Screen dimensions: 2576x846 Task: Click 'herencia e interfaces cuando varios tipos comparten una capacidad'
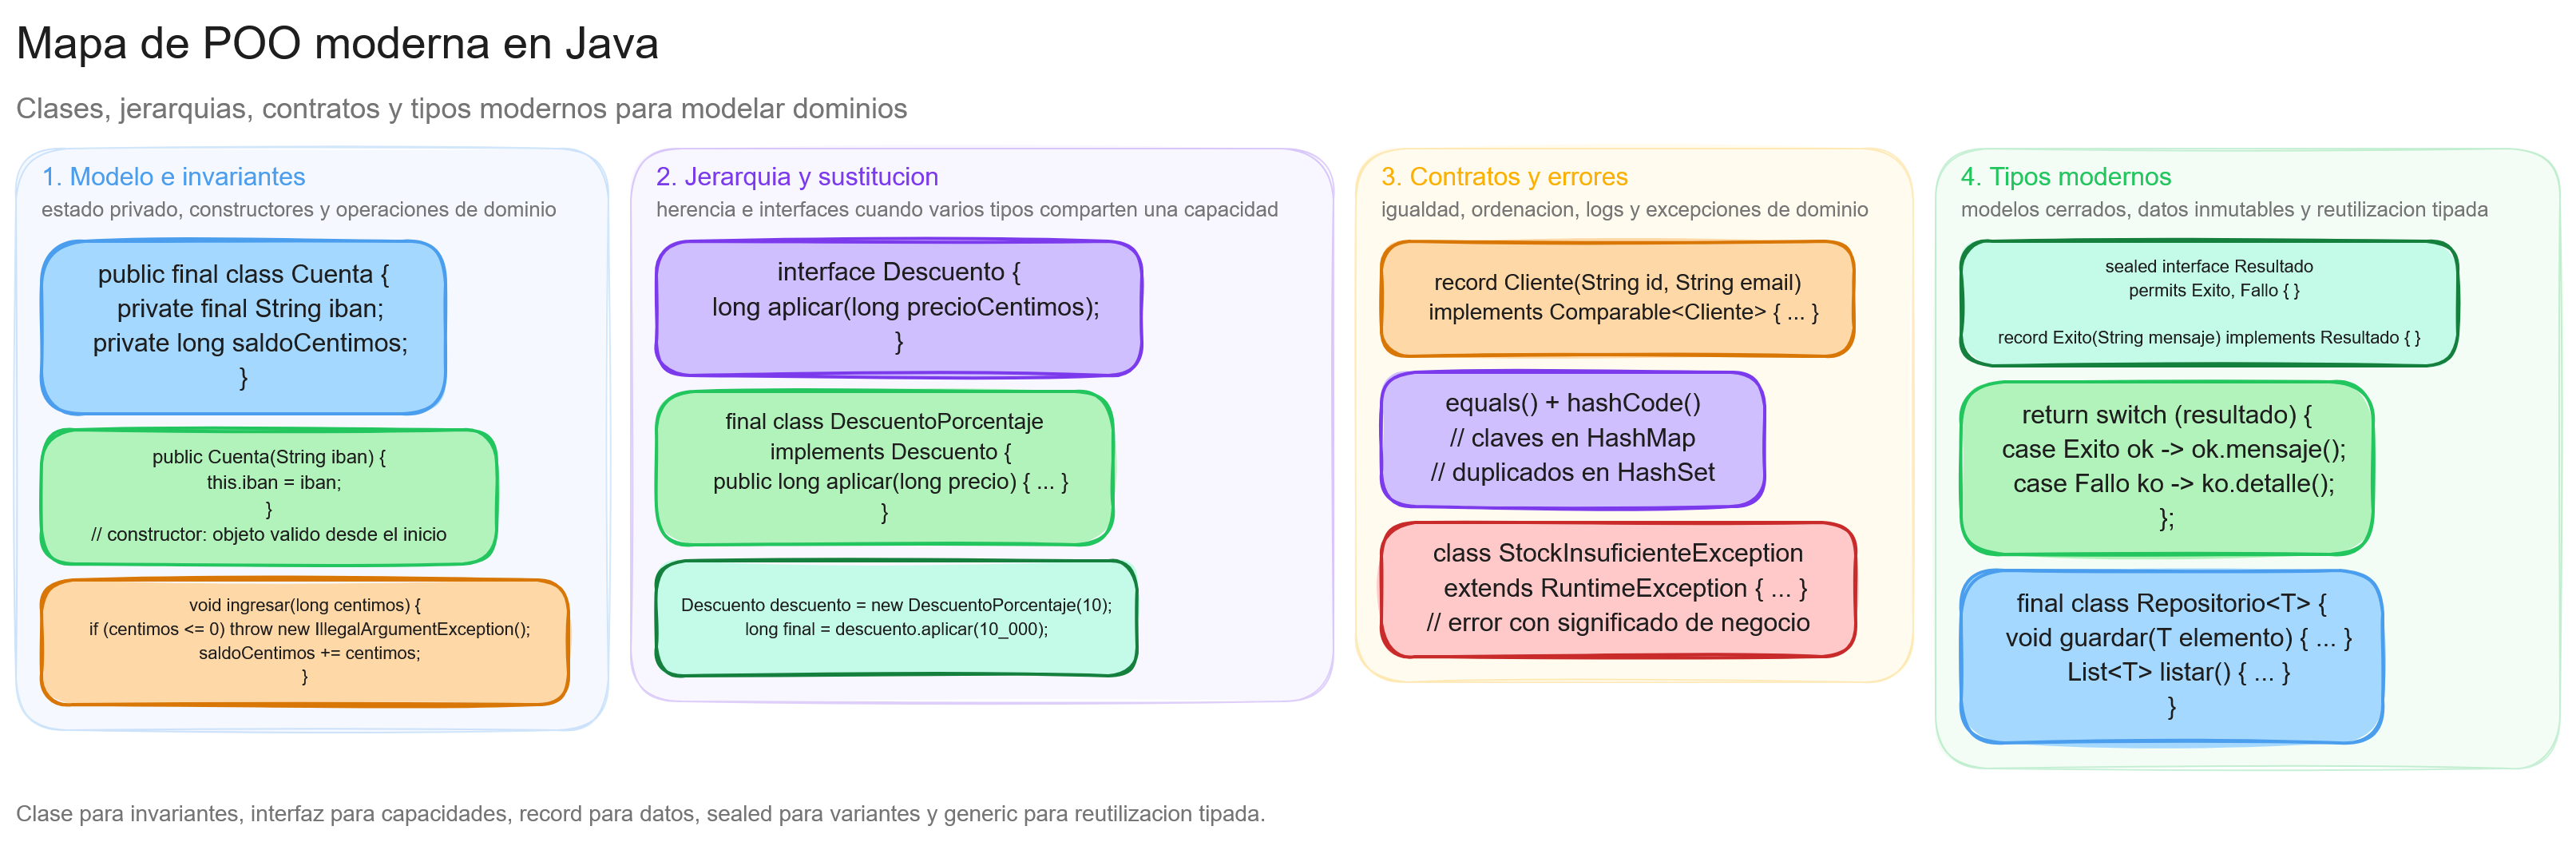pos(967,209)
